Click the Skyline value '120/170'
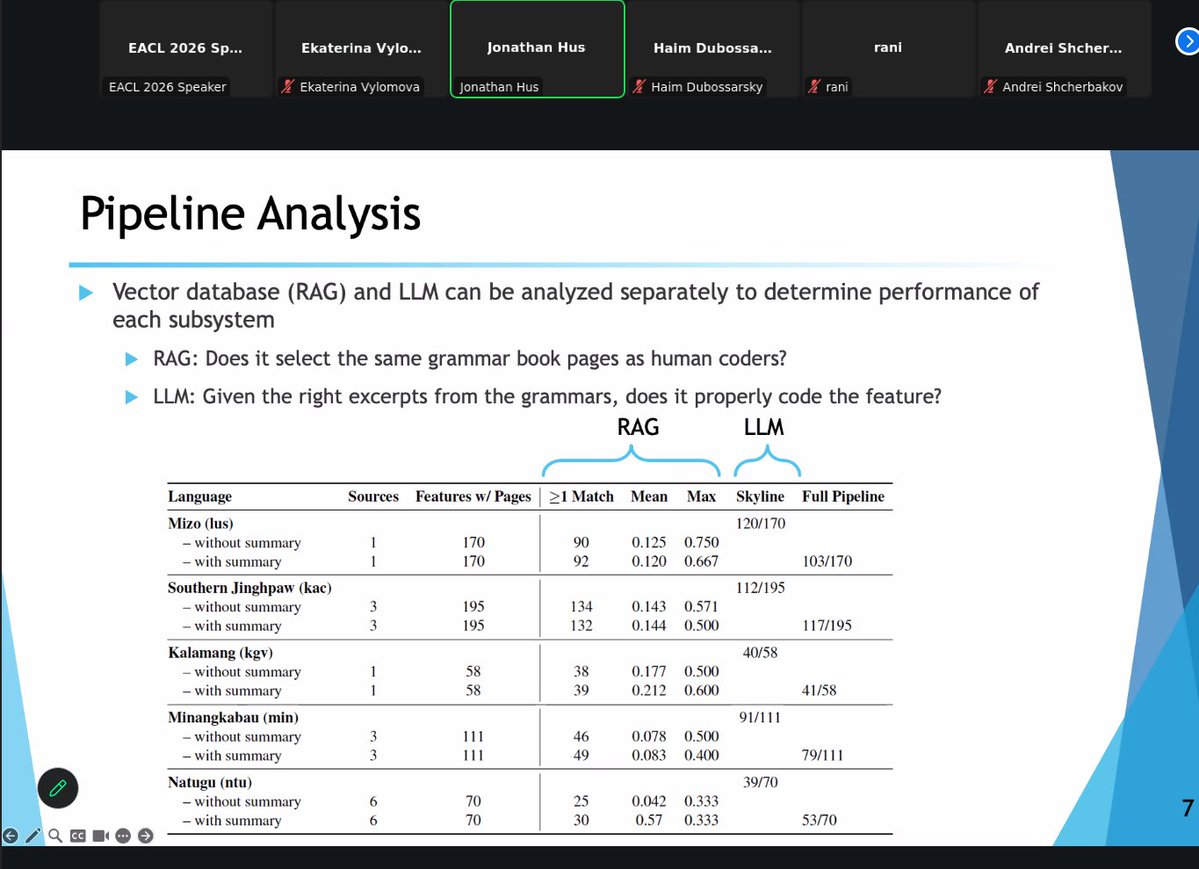The height and width of the screenshot is (869, 1199). click(x=760, y=523)
